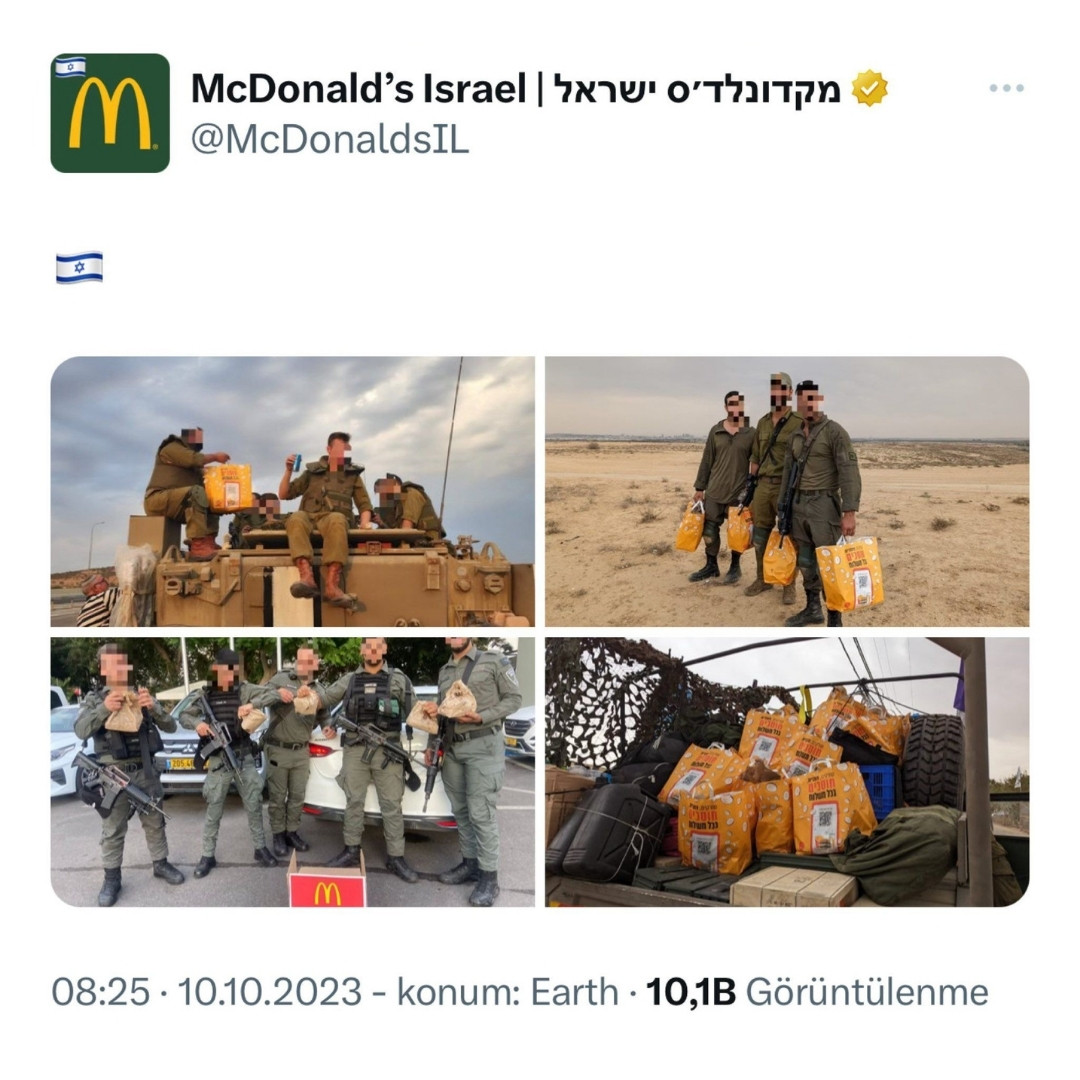Click the golden arches M logo in avatar
Screen dimensions: 1080x1080
pyautogui.click(x=110, y=114)
